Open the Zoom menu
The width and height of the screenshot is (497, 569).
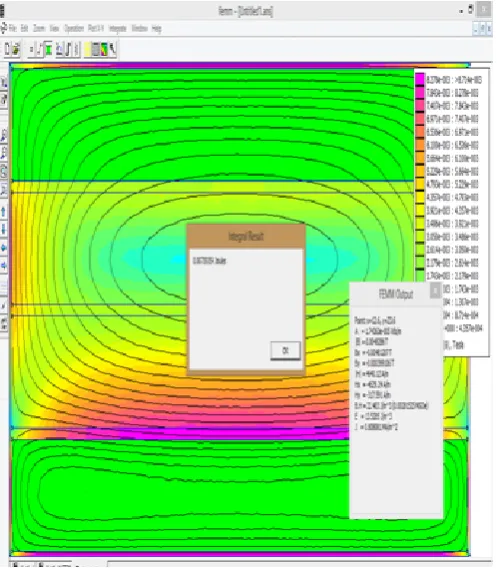pos(39,28)
